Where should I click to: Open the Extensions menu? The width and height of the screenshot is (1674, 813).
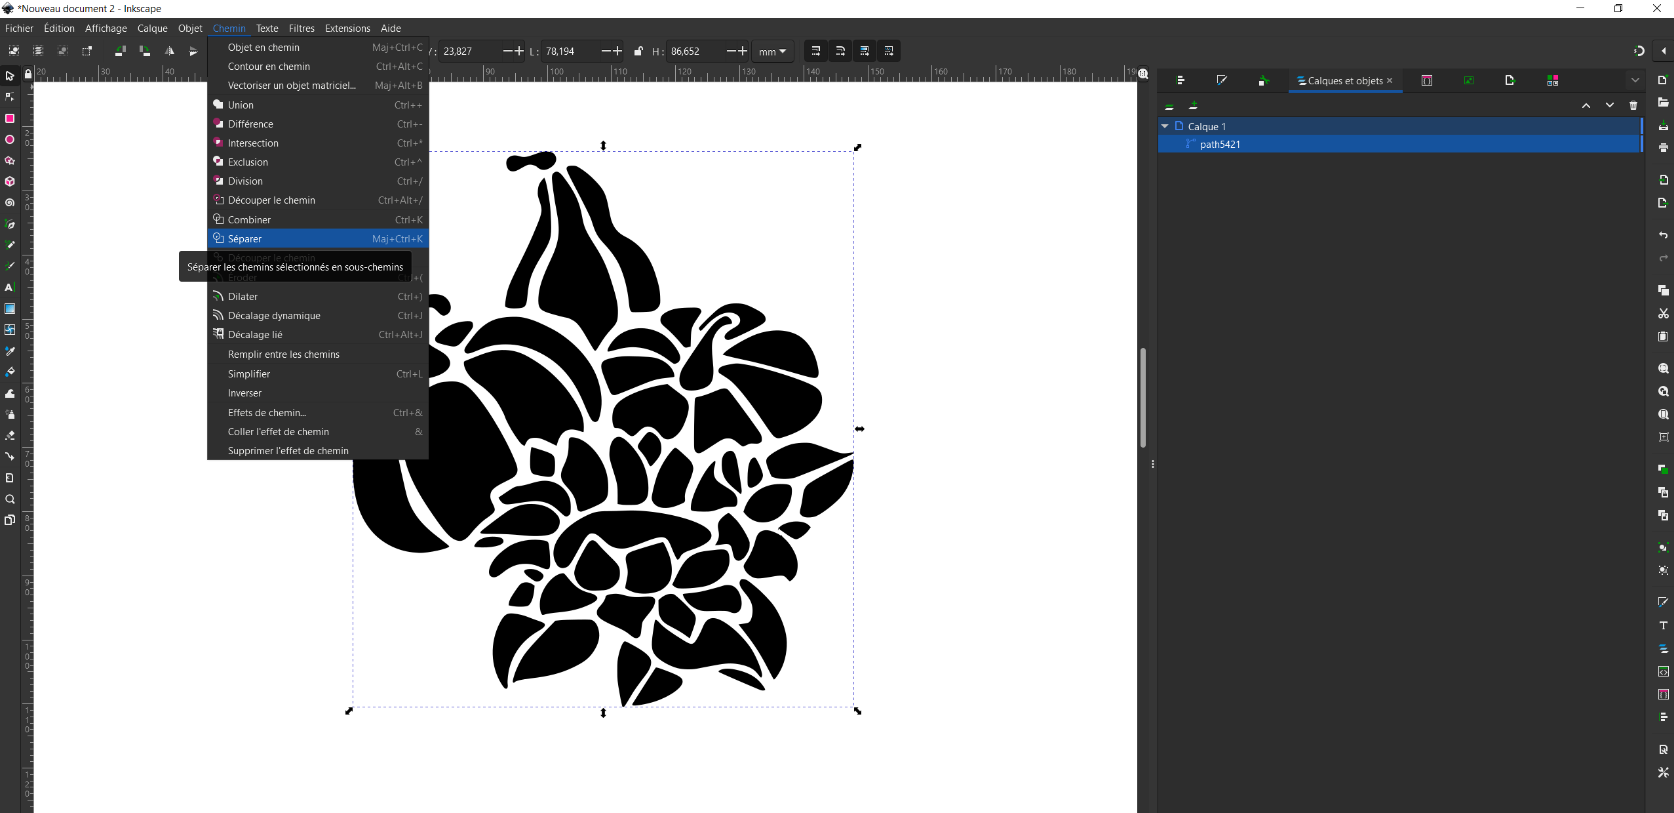tap(347, 28)
